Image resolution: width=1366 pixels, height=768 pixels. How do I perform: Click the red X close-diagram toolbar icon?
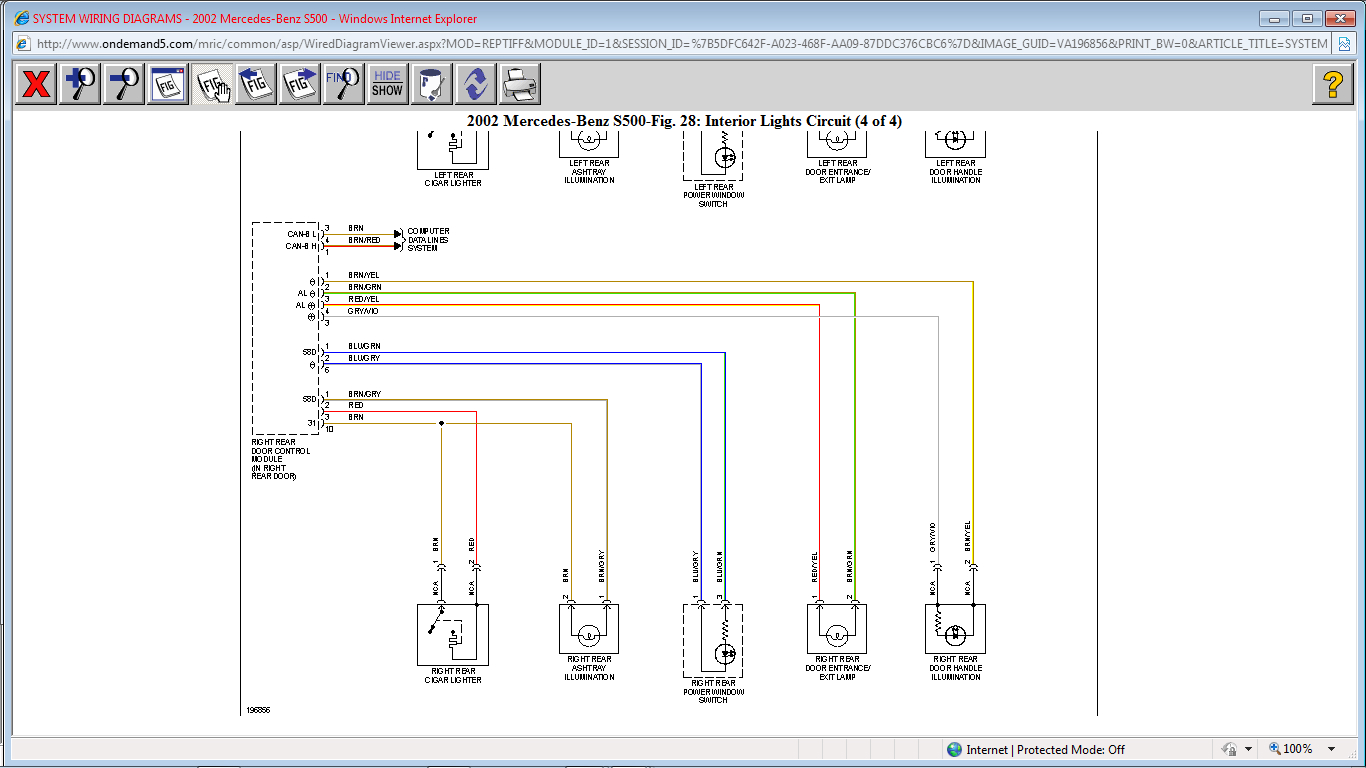(x=36, y=84)
